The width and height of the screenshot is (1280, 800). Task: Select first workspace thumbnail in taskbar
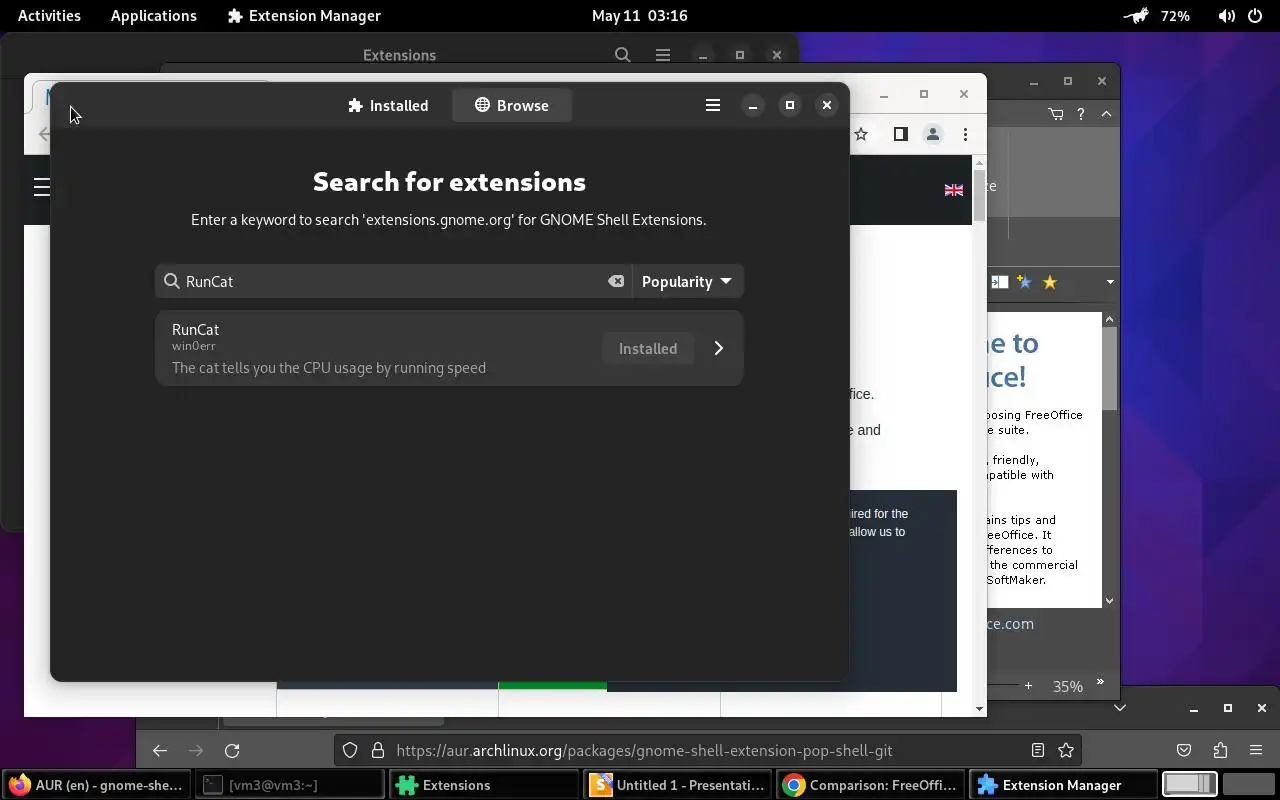click(x=1190, y=785)
